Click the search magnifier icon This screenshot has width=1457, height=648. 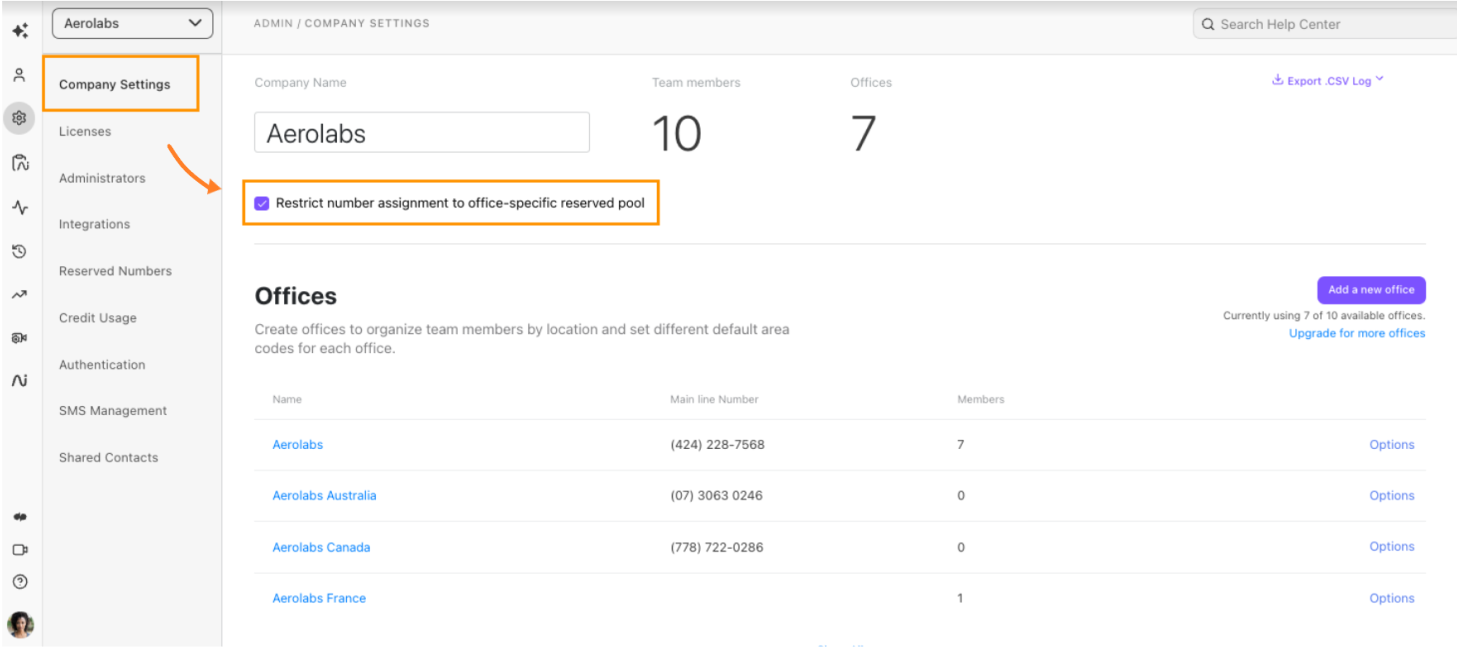pyautogui.click(x=1208, y=24)
